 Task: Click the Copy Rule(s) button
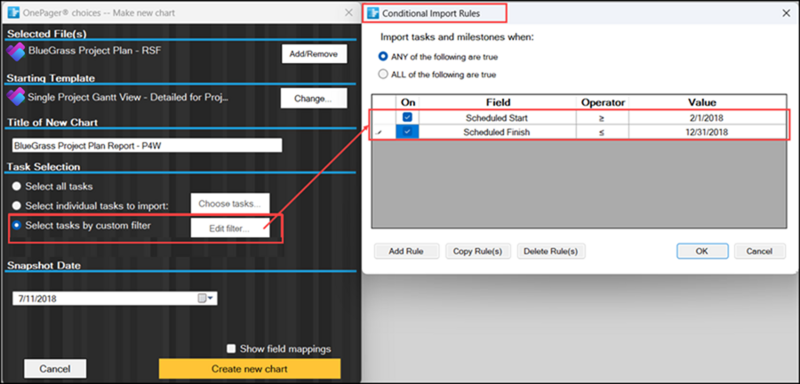(x=478, y=251)
